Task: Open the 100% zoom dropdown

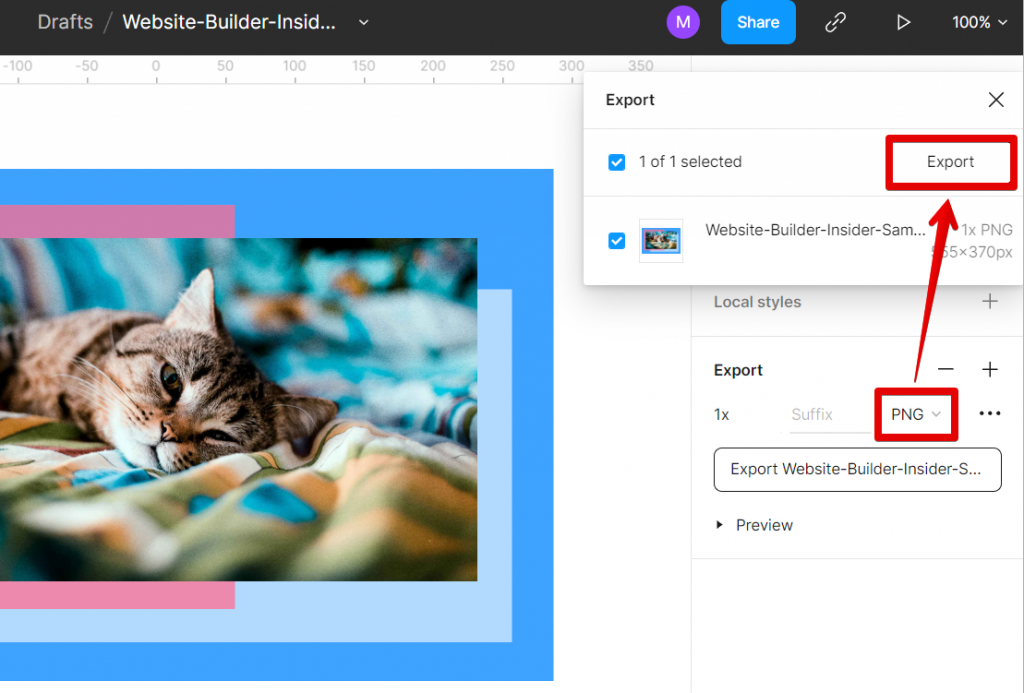Action: (x=979, y=22)
